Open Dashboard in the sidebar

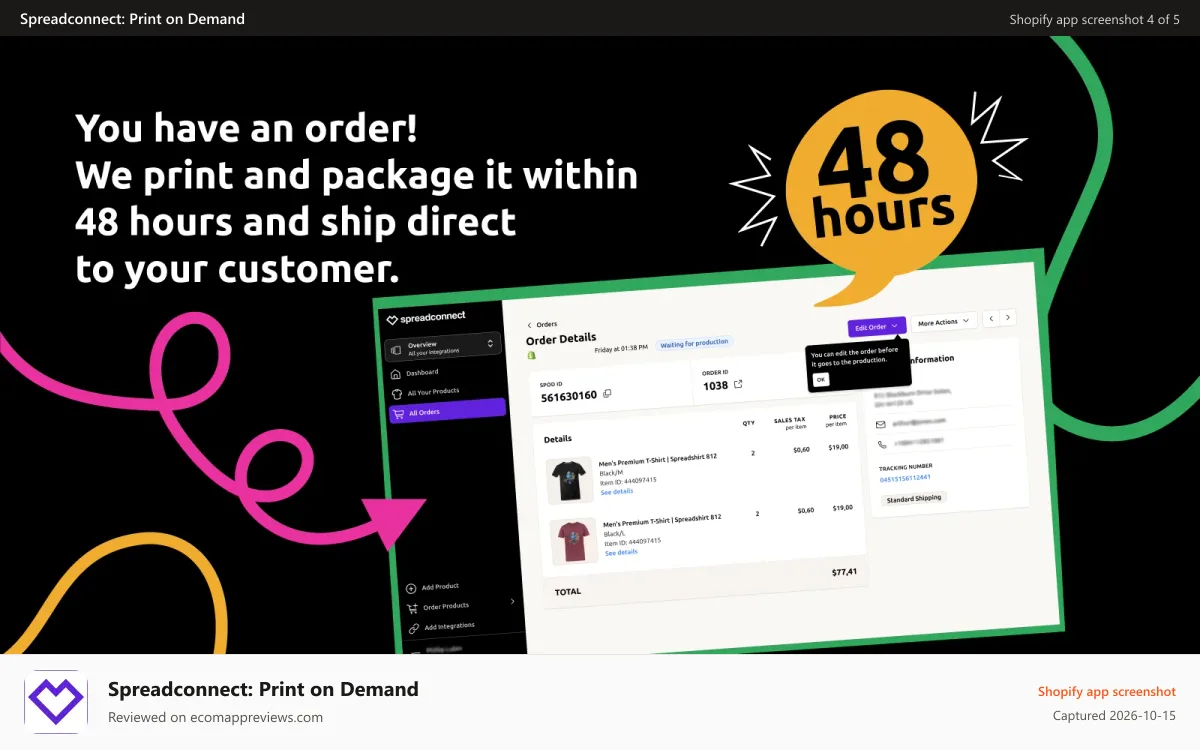click(423, 372)
